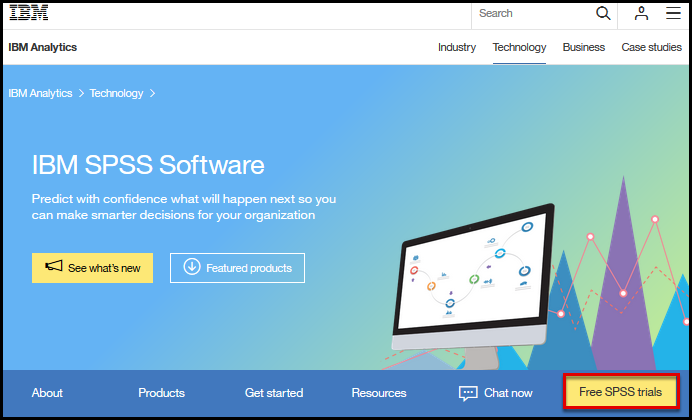692x420 pixels.
Task: Click the IBM SPSS Software heading
Action: 148,165
